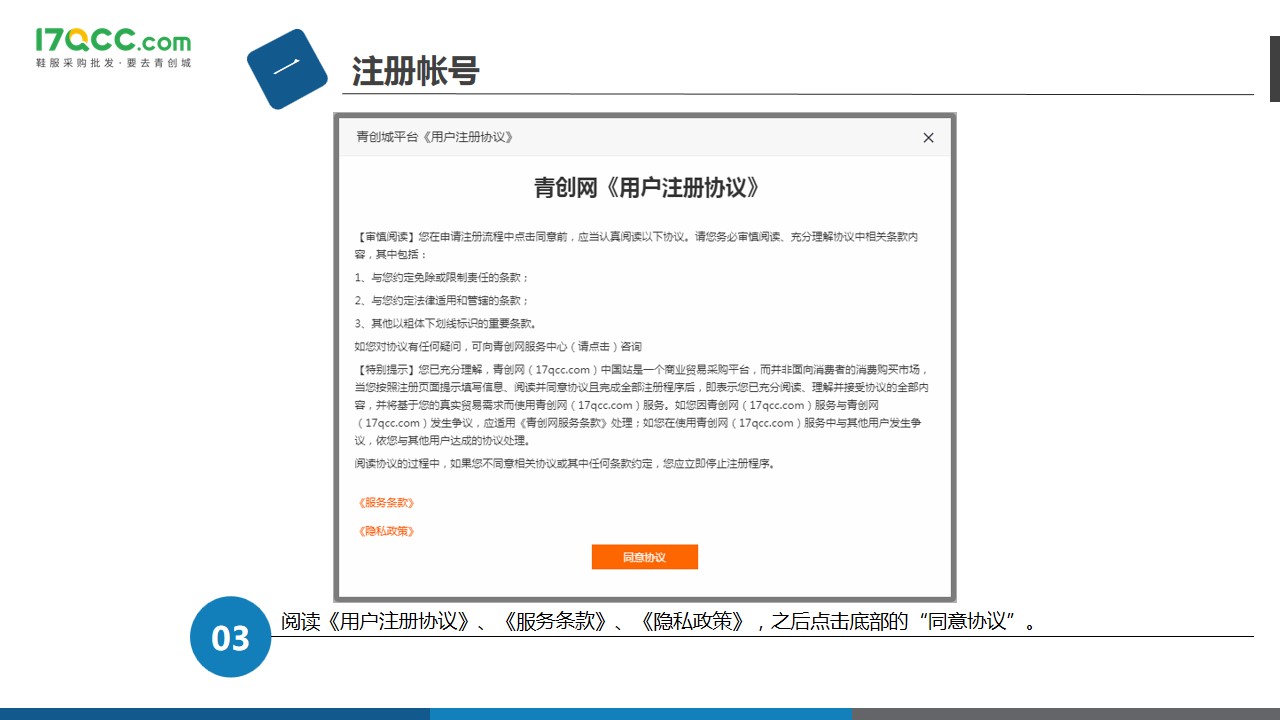The width and height of the screenshot is (1280, 720).
Task: Click the dark scrollbar handle at right edge
Action: (1274, 68)
